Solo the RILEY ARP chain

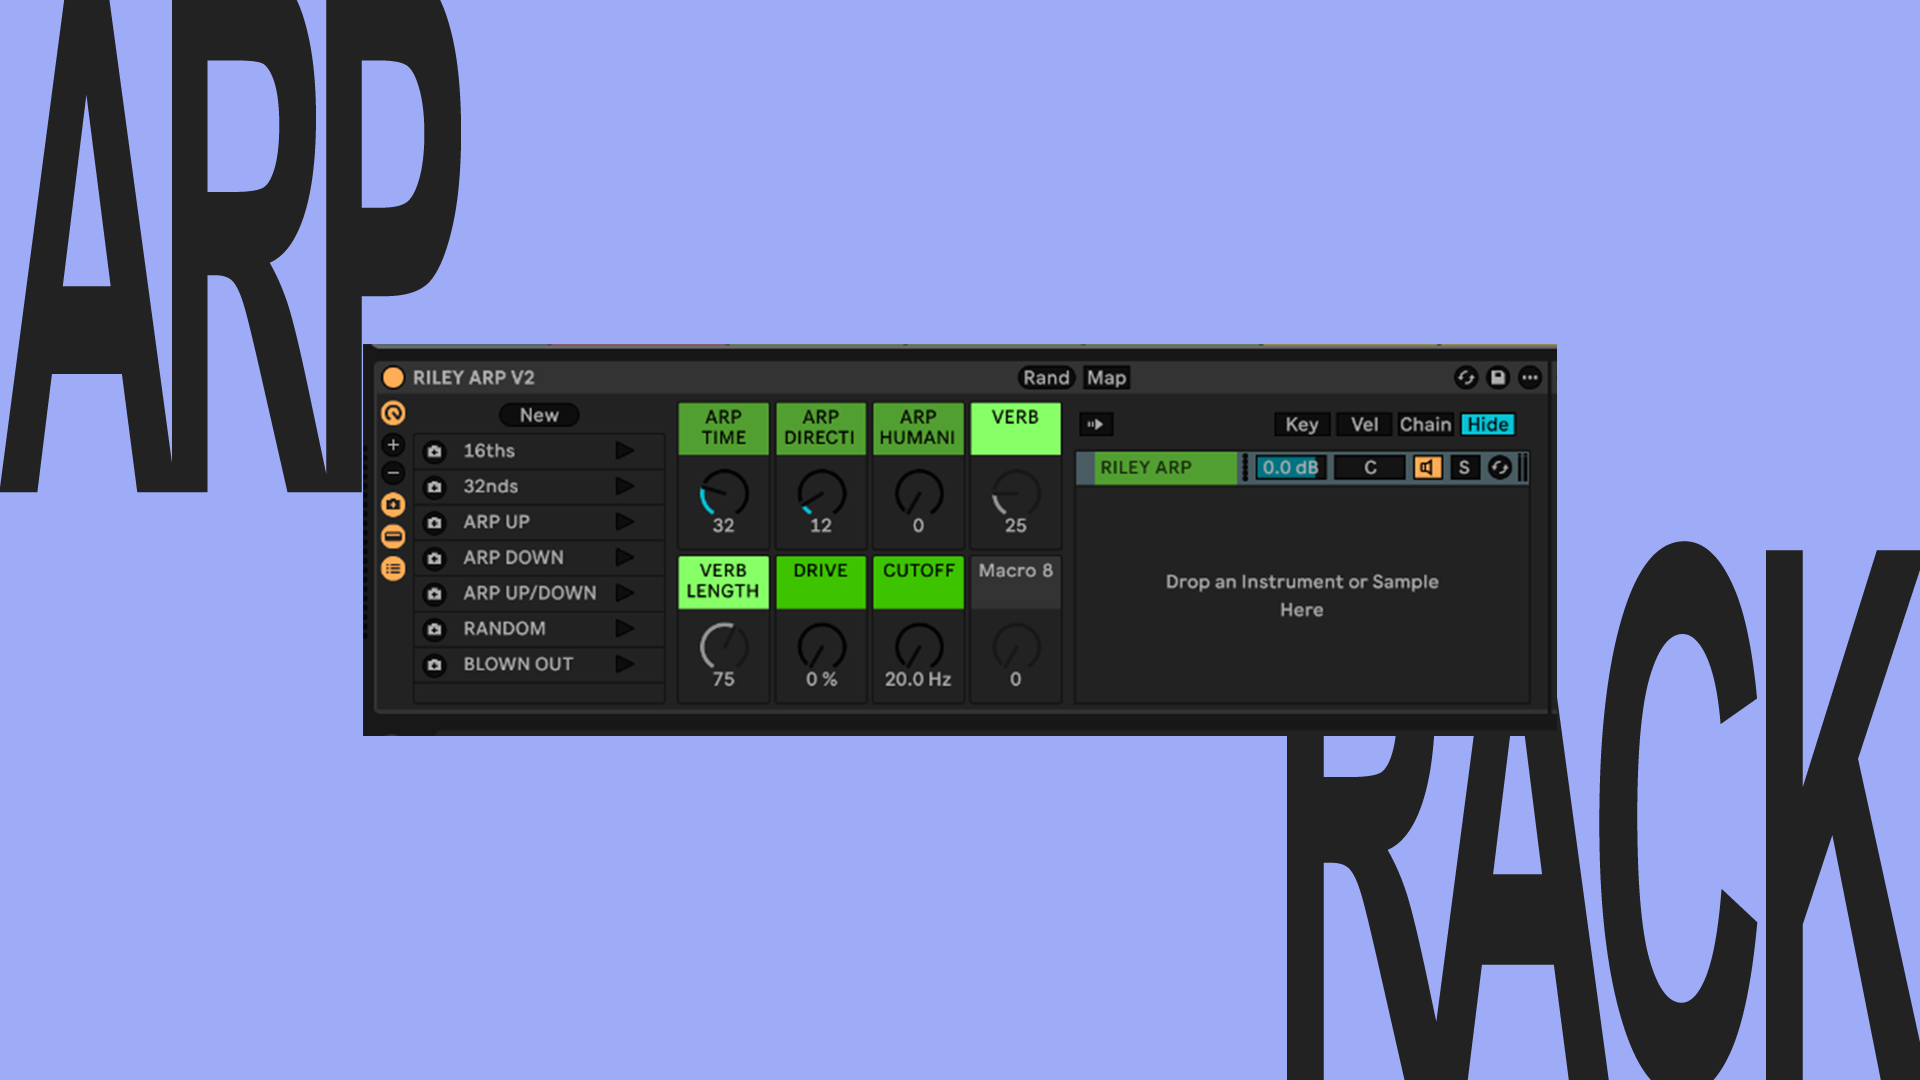(x=1464, y=467)
